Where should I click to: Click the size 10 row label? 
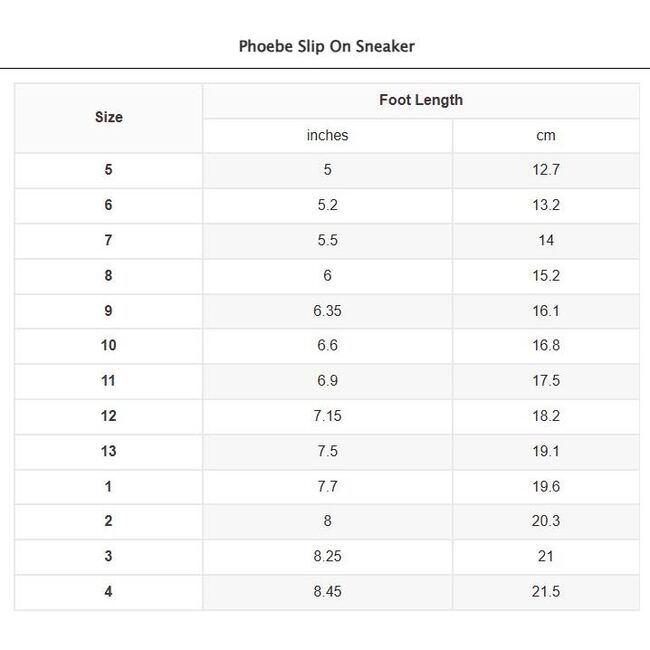(x=108, y=346)
